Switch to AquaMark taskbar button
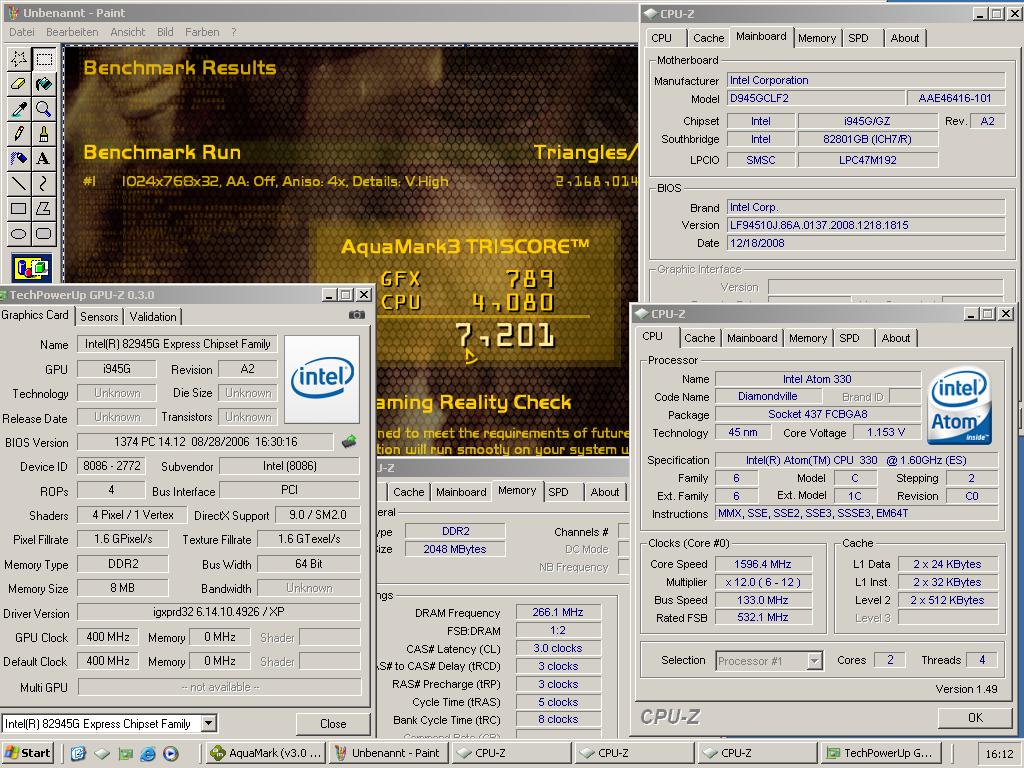 [x=265, y=753]
